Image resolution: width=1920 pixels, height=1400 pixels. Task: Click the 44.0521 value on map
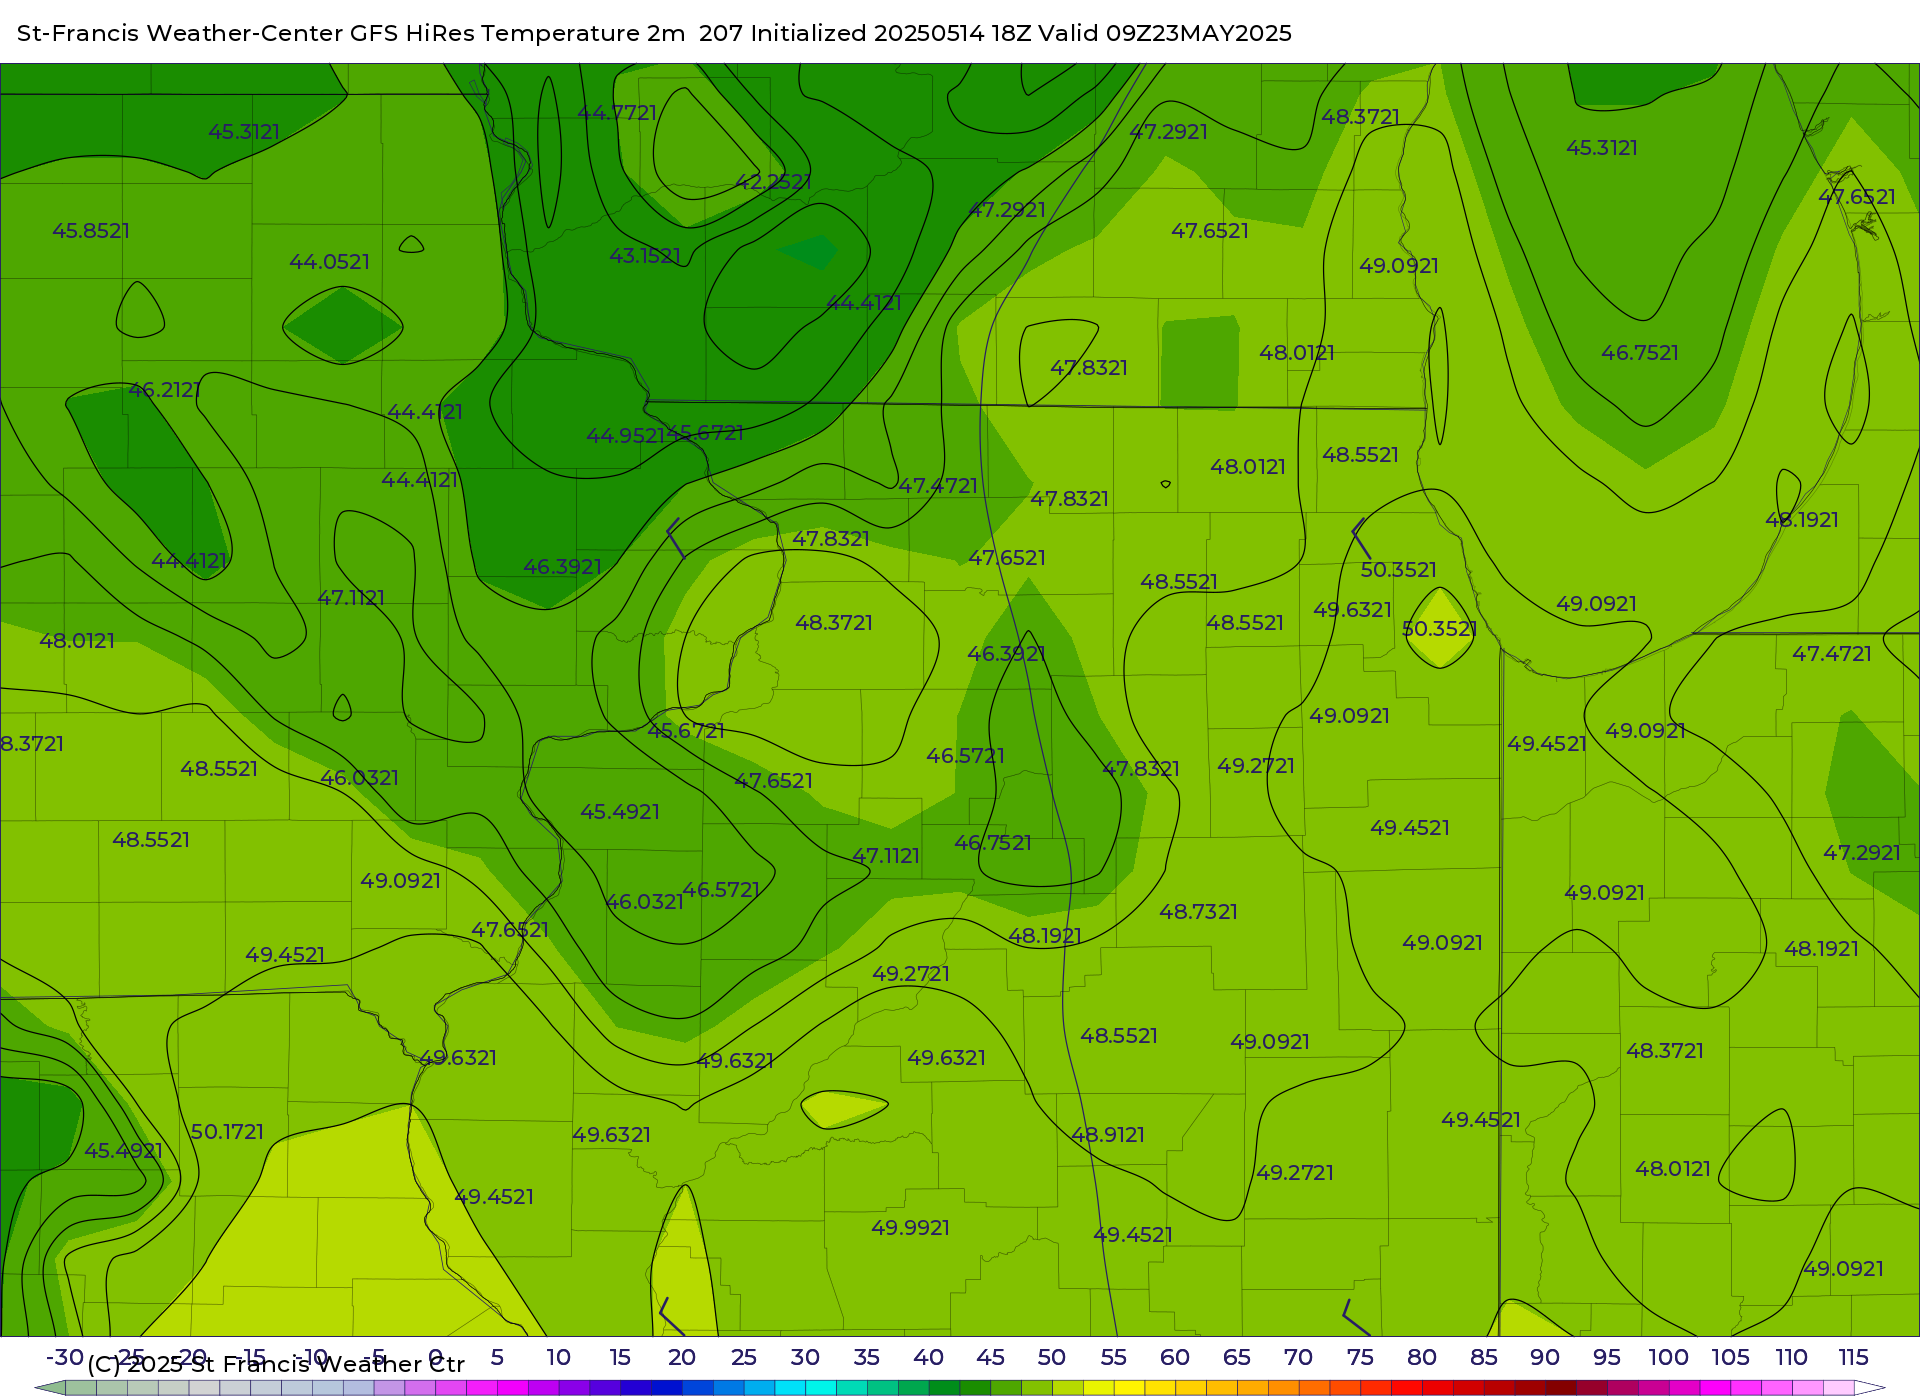coord(329,262)
